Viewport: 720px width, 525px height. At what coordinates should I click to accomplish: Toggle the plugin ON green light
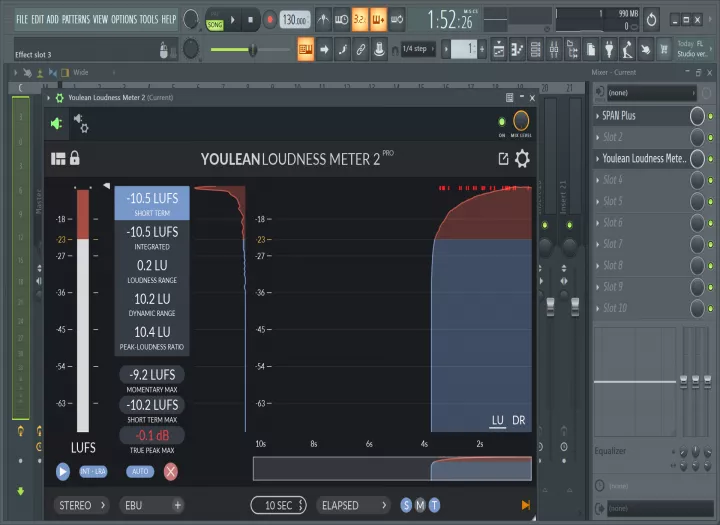(501, 122)
